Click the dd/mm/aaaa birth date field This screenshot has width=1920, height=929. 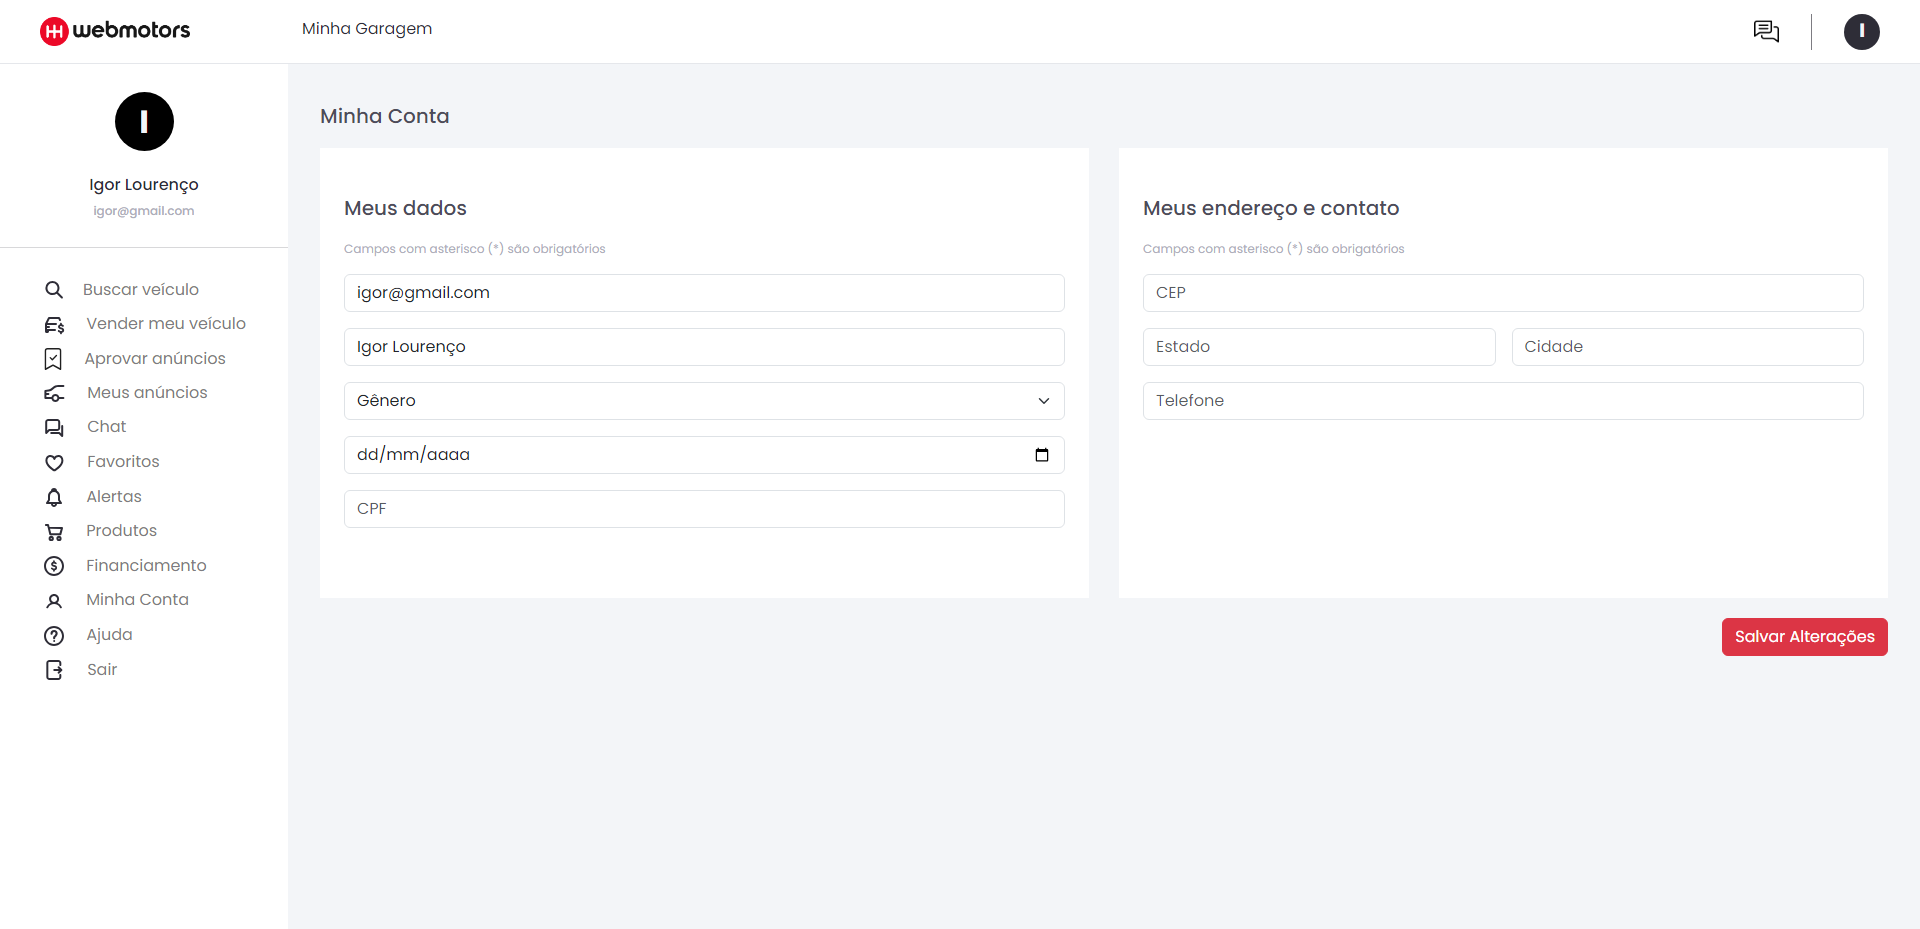click(x=704, y=455)
